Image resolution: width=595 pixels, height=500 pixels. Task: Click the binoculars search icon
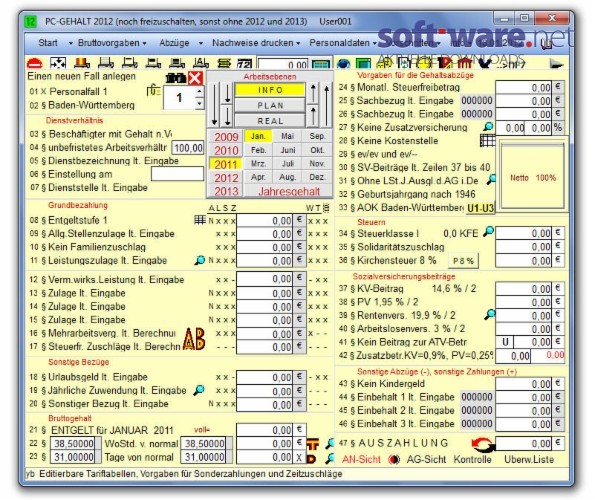coord(176,78)
